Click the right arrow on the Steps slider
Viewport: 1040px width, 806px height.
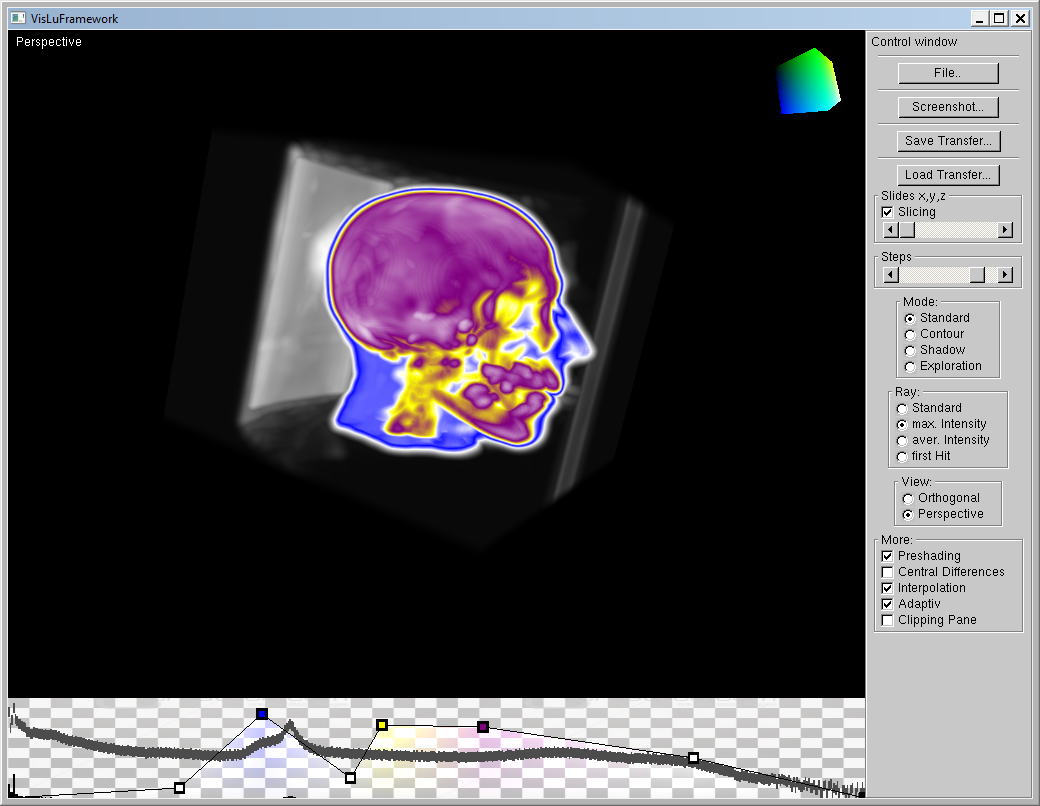tap(1006, 274)
